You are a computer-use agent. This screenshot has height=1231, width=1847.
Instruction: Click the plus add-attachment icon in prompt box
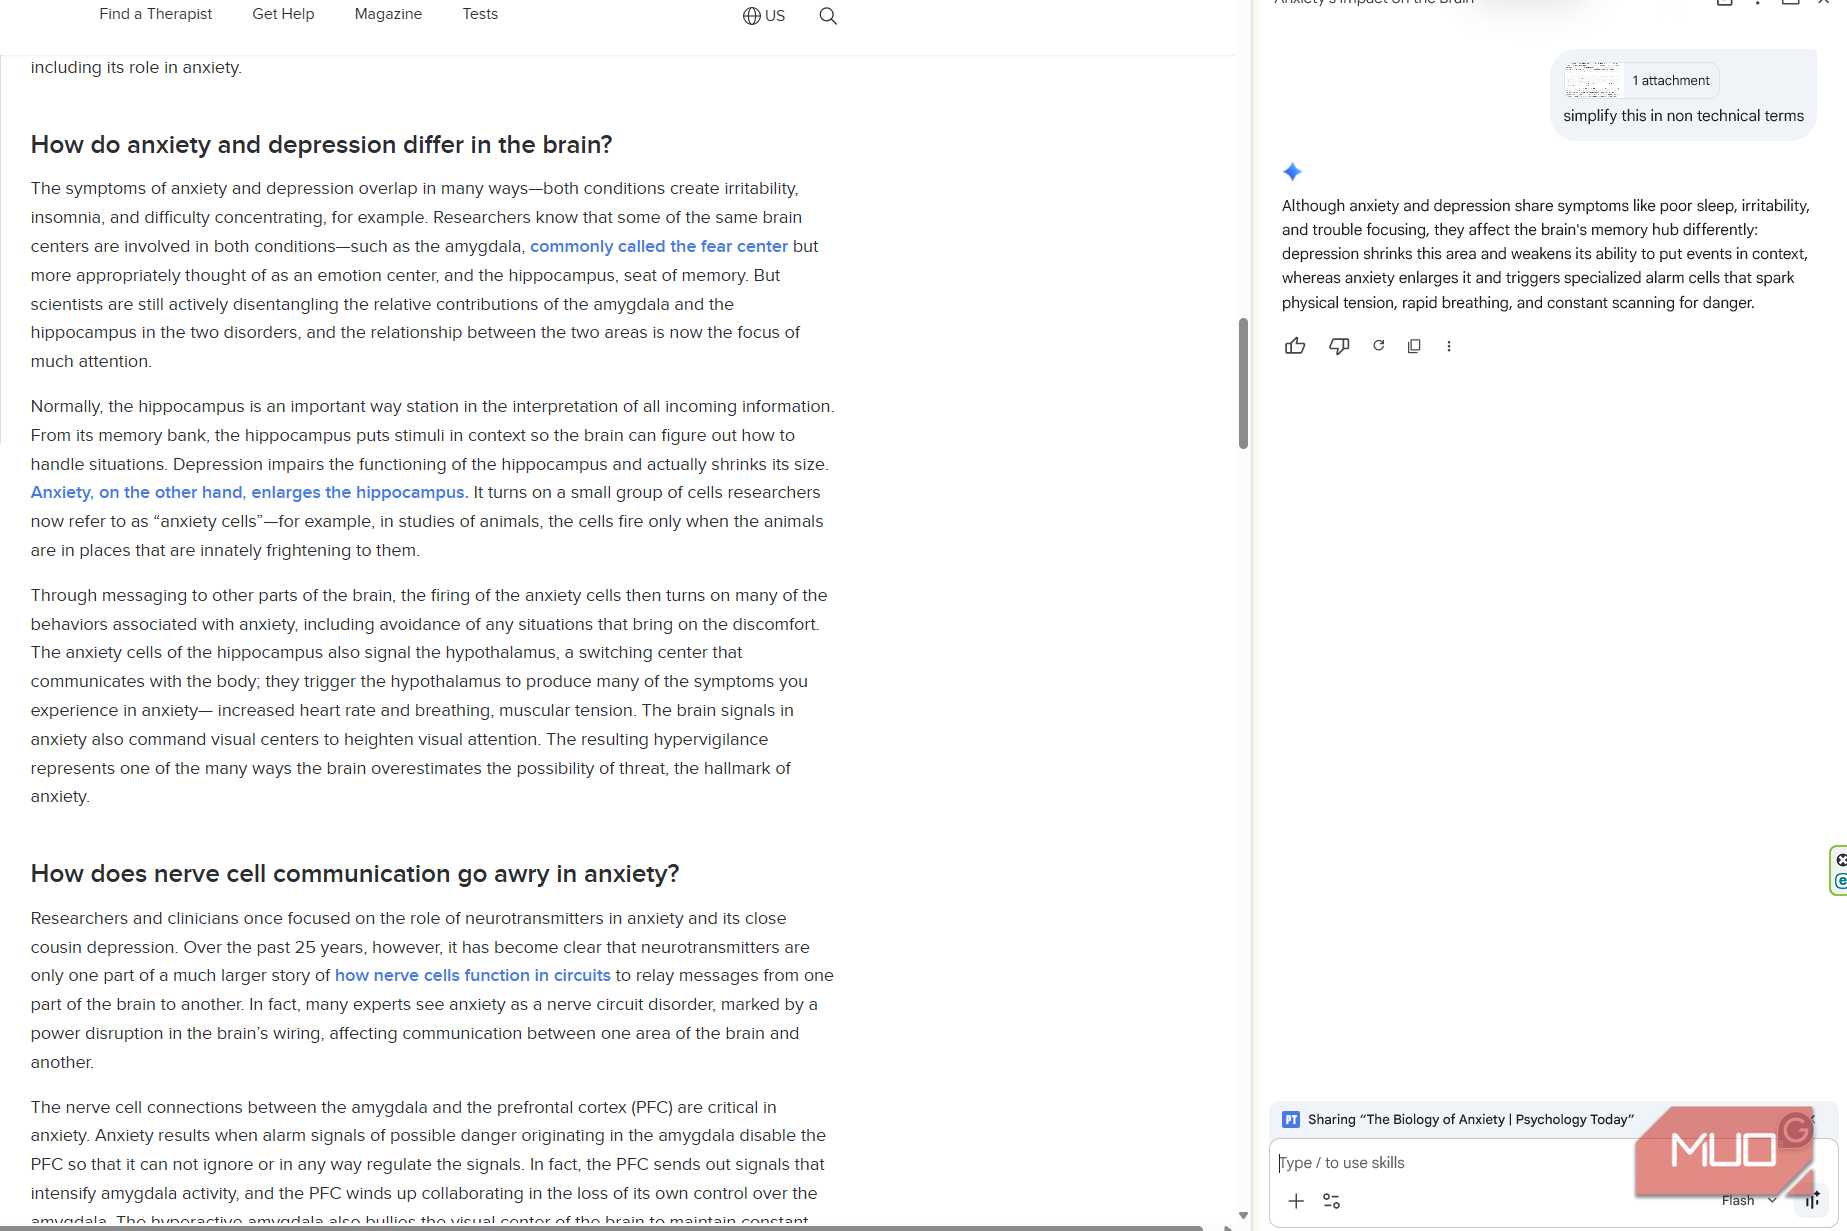(x=1296, y=1201)
